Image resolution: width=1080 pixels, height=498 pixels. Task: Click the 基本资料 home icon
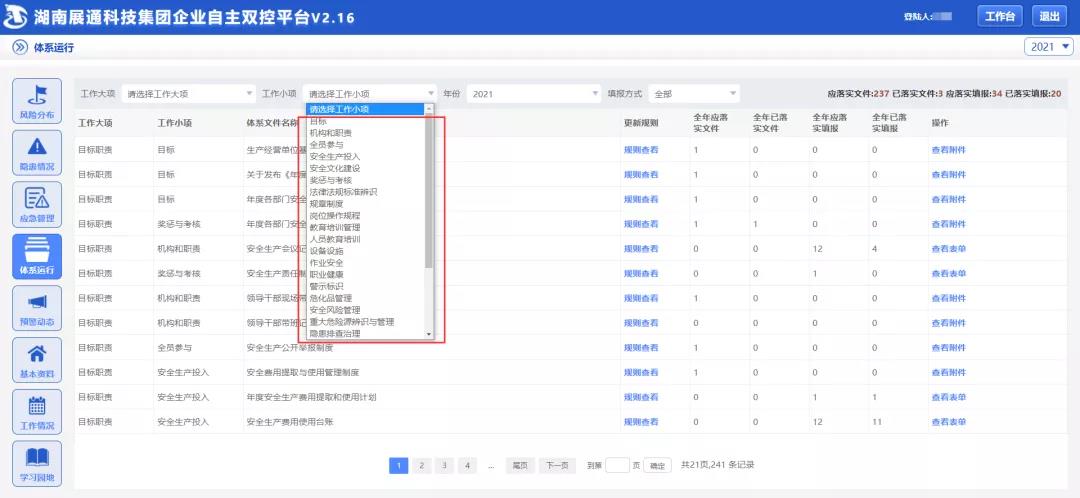(x=36, y=360)
